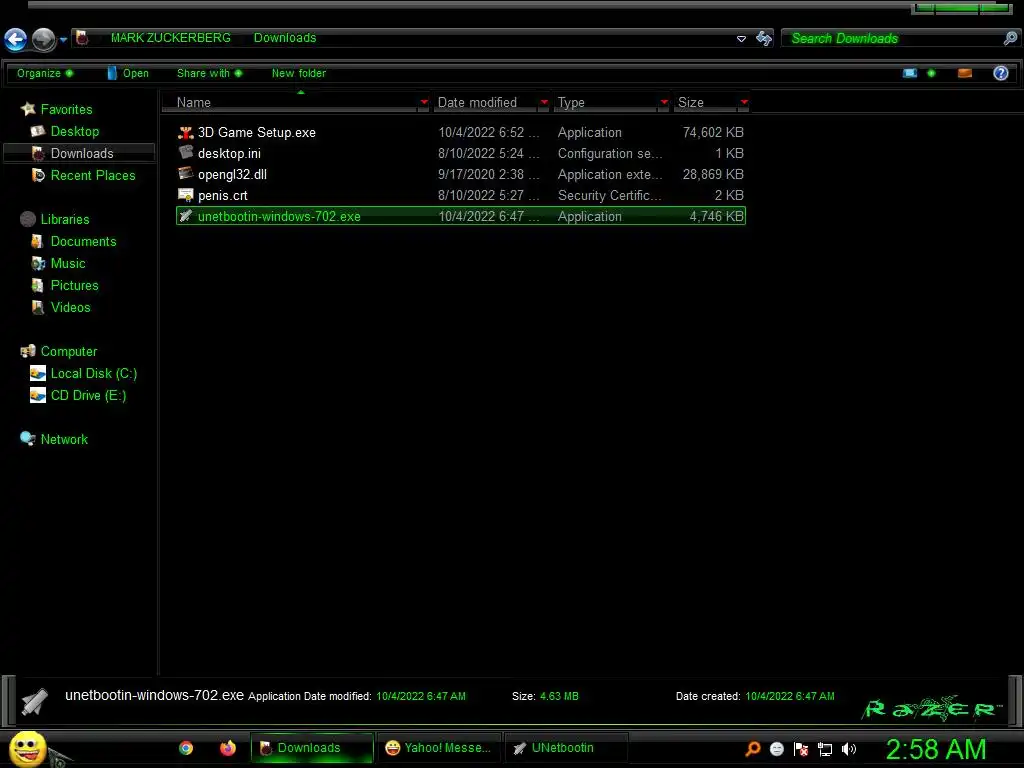The height and width of the screenshot is (768, 1024).
Task: Select the .crt security certificate file icon
Action: [x=185, y=195]
